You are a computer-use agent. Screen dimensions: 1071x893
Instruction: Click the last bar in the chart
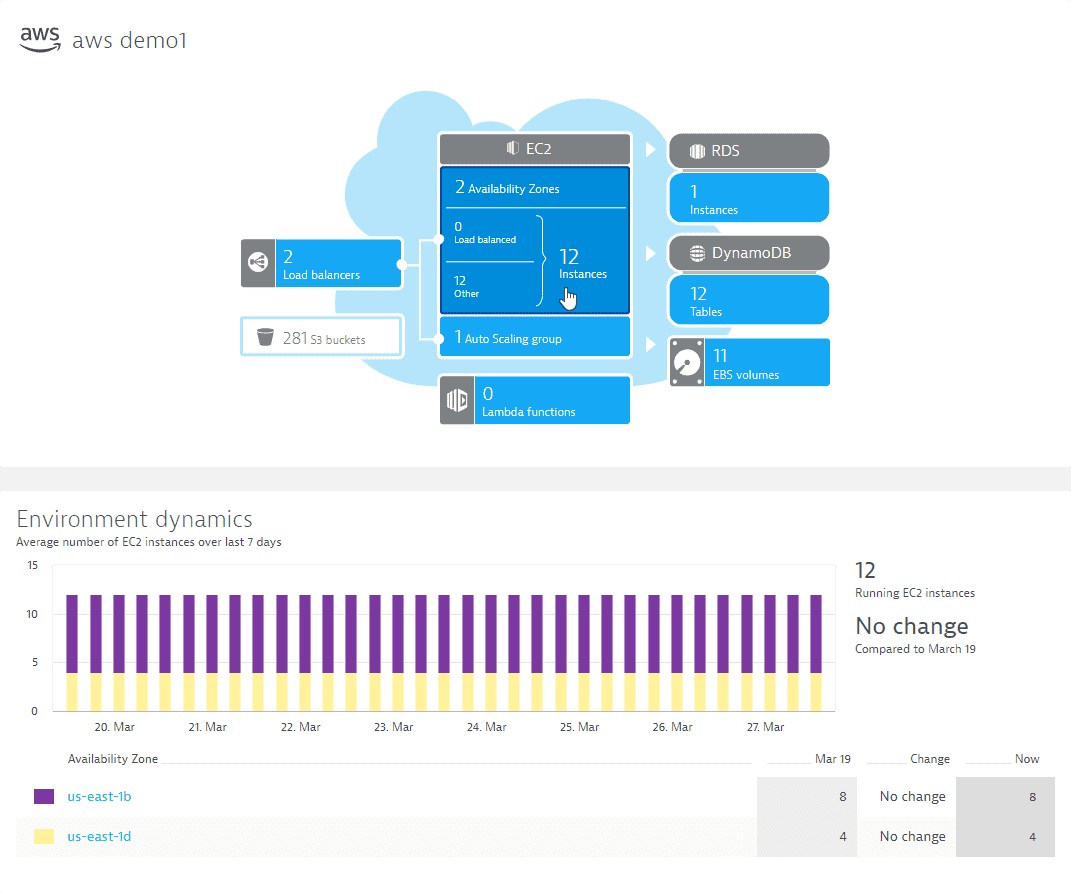point(816,652)
